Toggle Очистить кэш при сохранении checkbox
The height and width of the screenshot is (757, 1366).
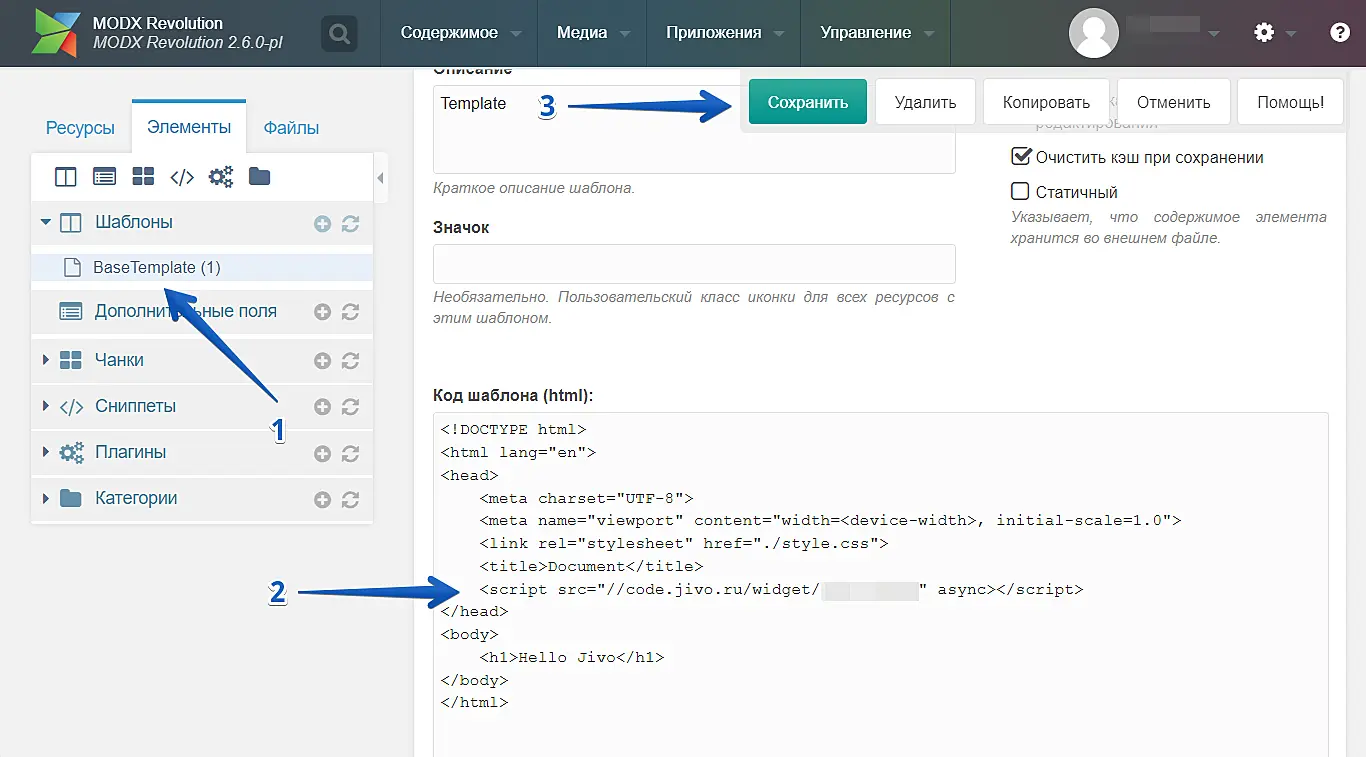(x=1021, y=157)
